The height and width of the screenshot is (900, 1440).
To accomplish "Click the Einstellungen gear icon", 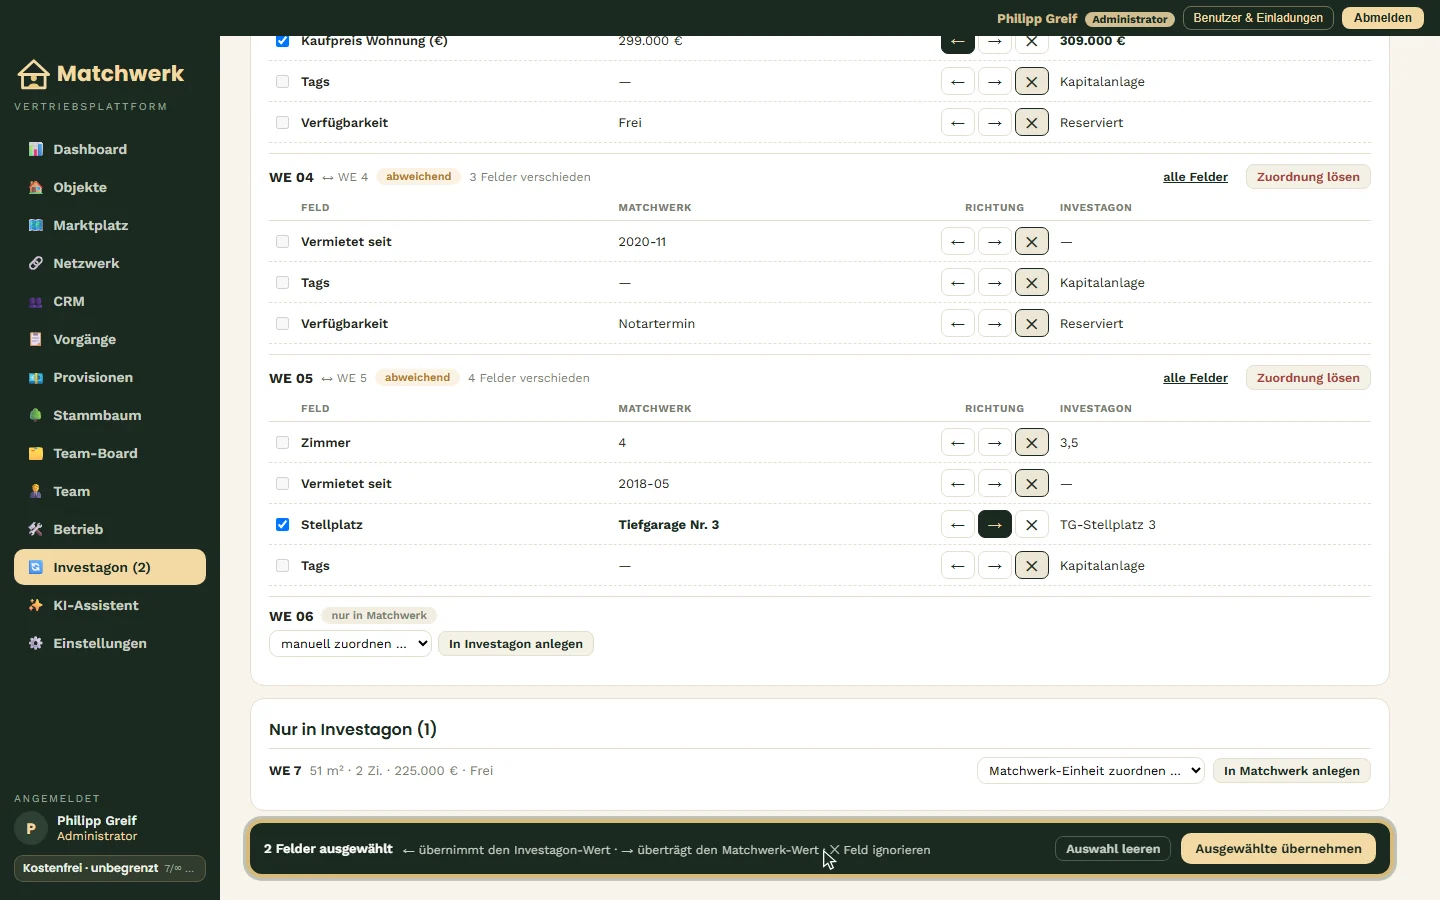I will tap(36, 643).
